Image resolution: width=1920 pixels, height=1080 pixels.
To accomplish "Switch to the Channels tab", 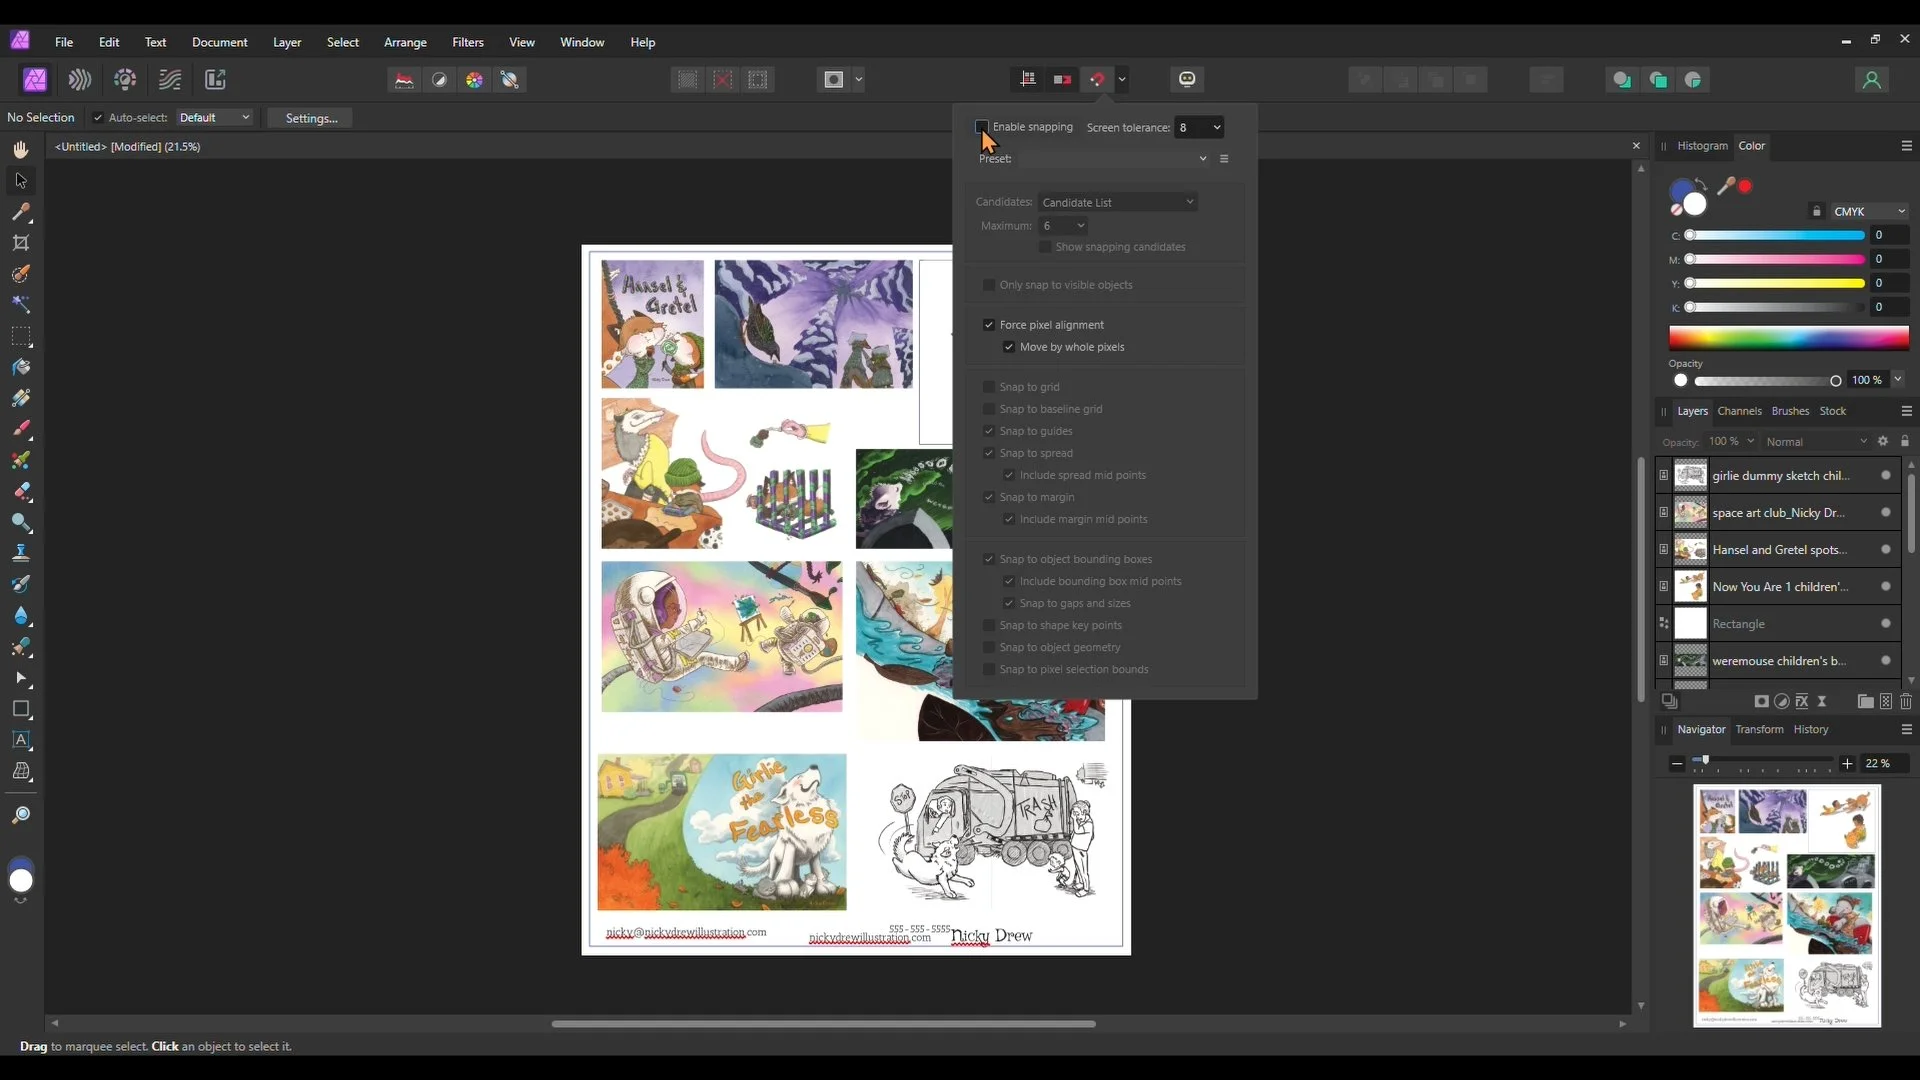I will (x=1739, y=411).
